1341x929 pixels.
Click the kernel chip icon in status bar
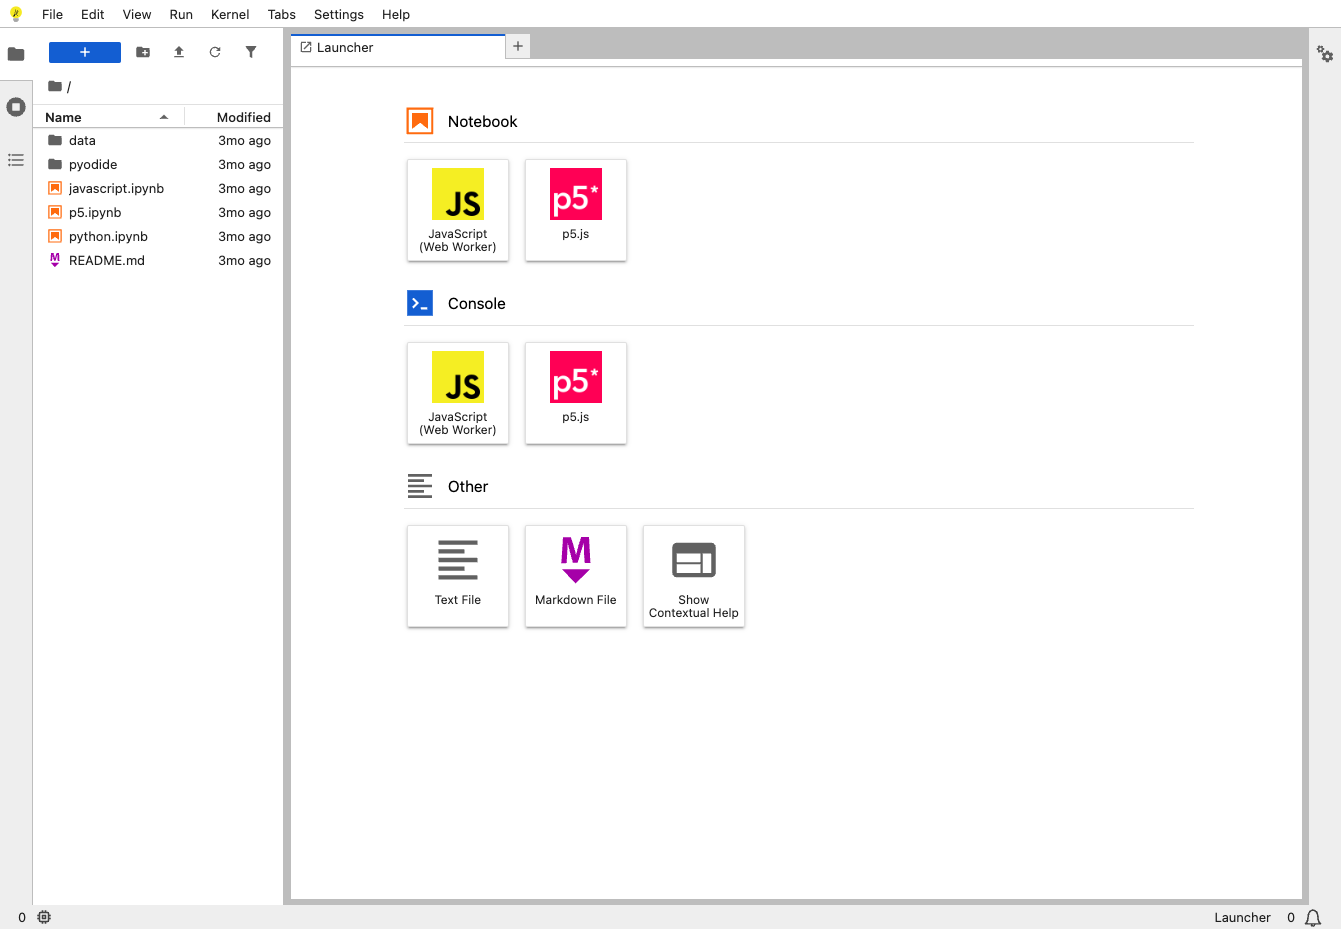click(x=44, y=917)
